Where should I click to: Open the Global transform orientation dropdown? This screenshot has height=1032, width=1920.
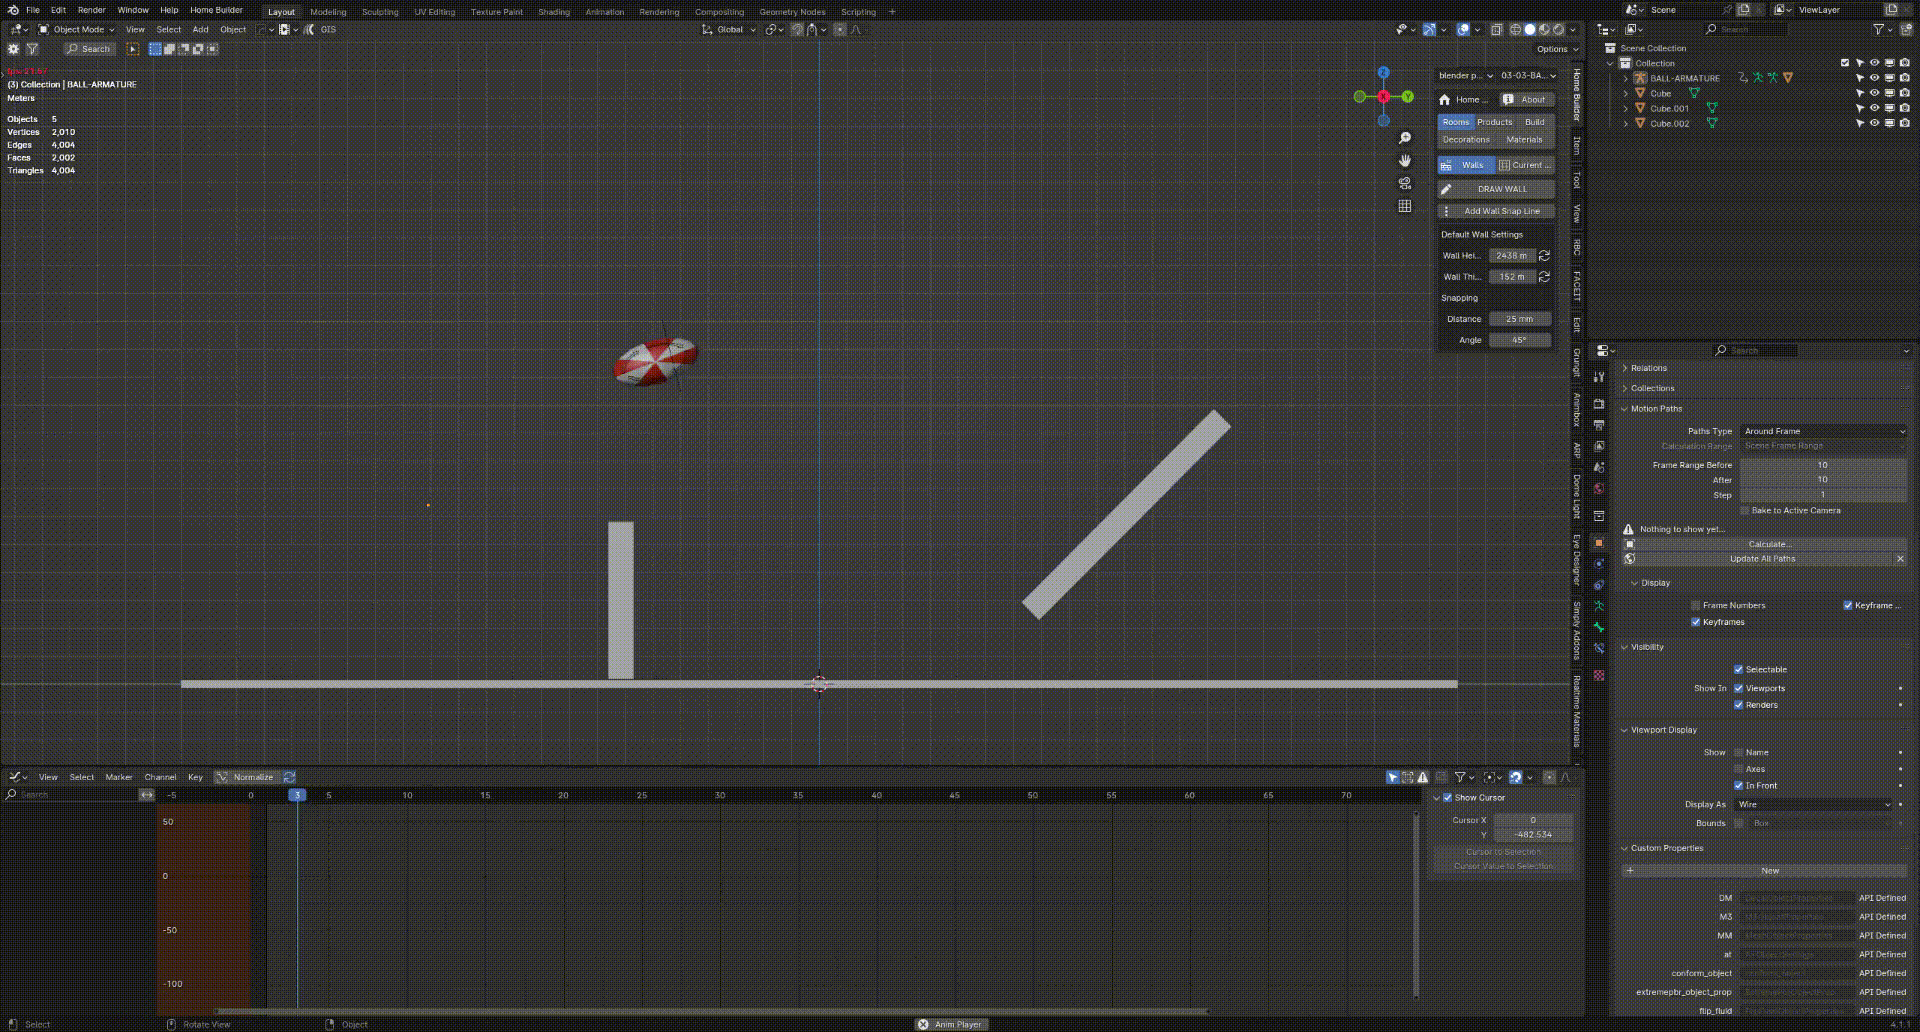pyautogui.click(x=729, y=29)
